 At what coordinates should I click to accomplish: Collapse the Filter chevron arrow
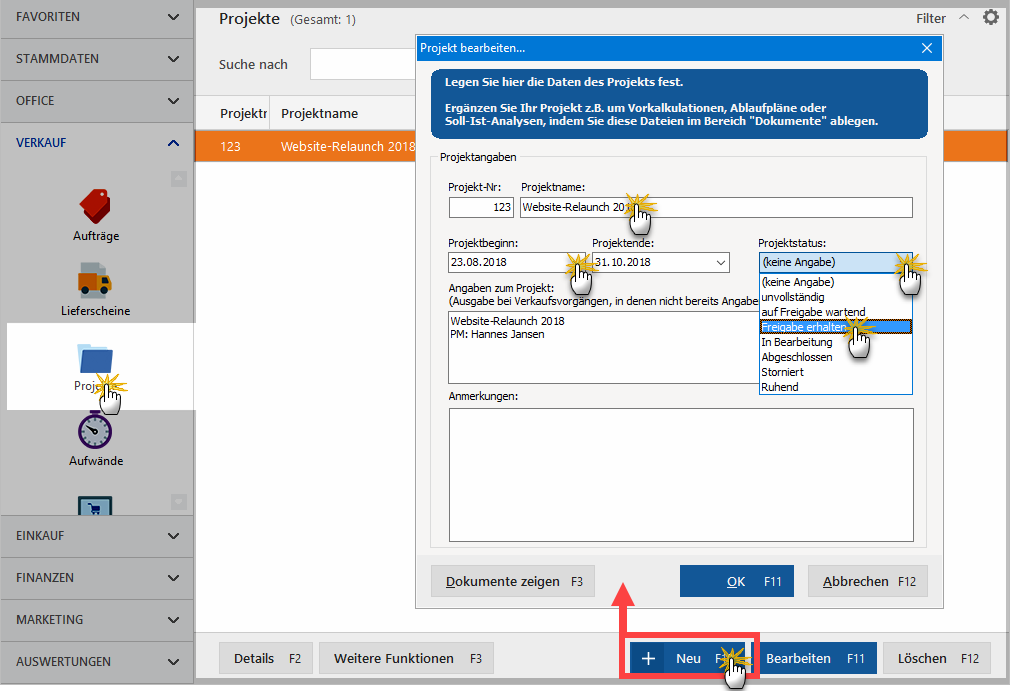pyautogui.click(x=964, y=17)
